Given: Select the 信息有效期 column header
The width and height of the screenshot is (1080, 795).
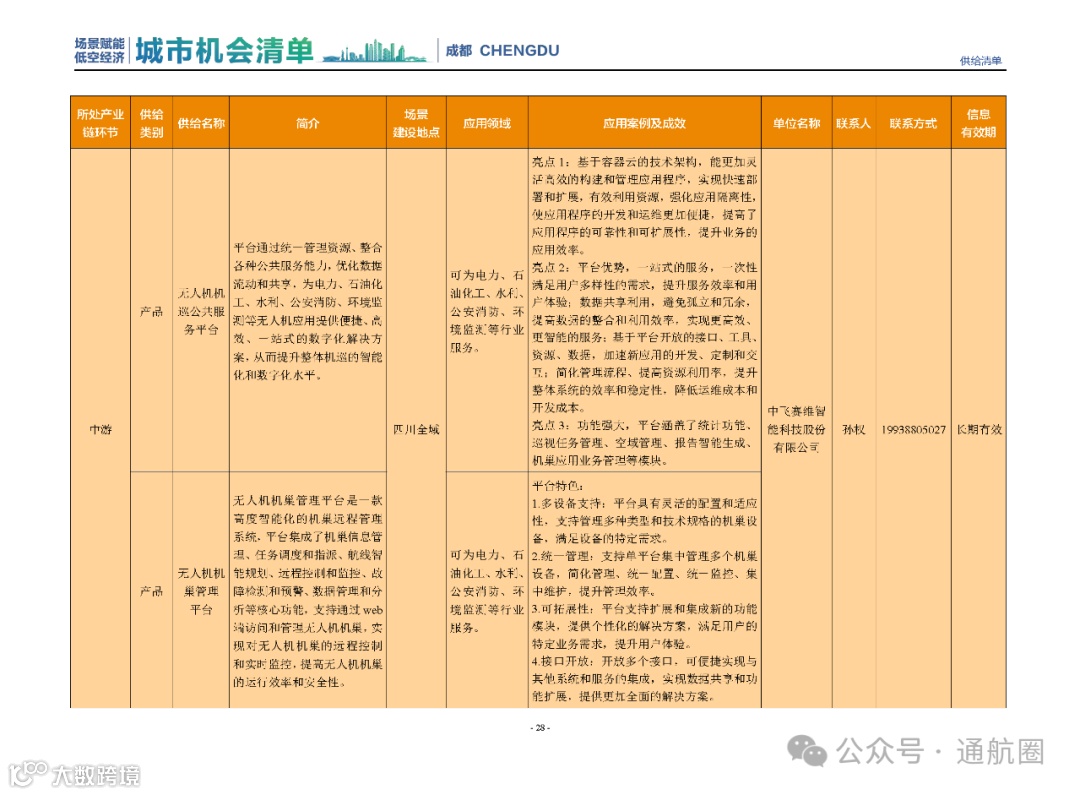Looking at the screenshot, I should click(x=979, y=123).
